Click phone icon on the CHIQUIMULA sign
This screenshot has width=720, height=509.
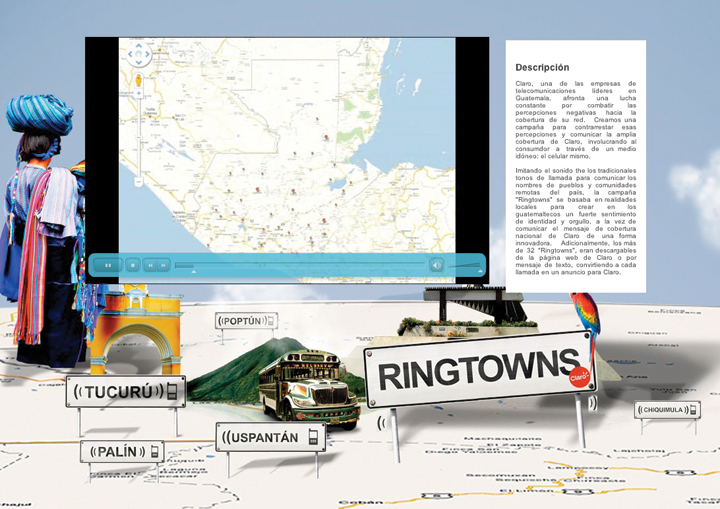pos(693,409)
